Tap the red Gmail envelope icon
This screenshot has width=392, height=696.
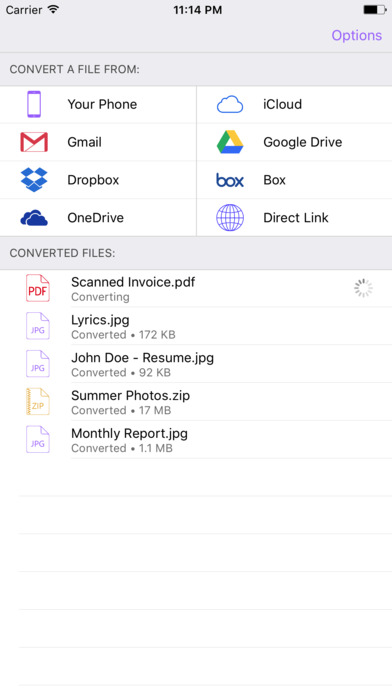click(x=34, y=142)
